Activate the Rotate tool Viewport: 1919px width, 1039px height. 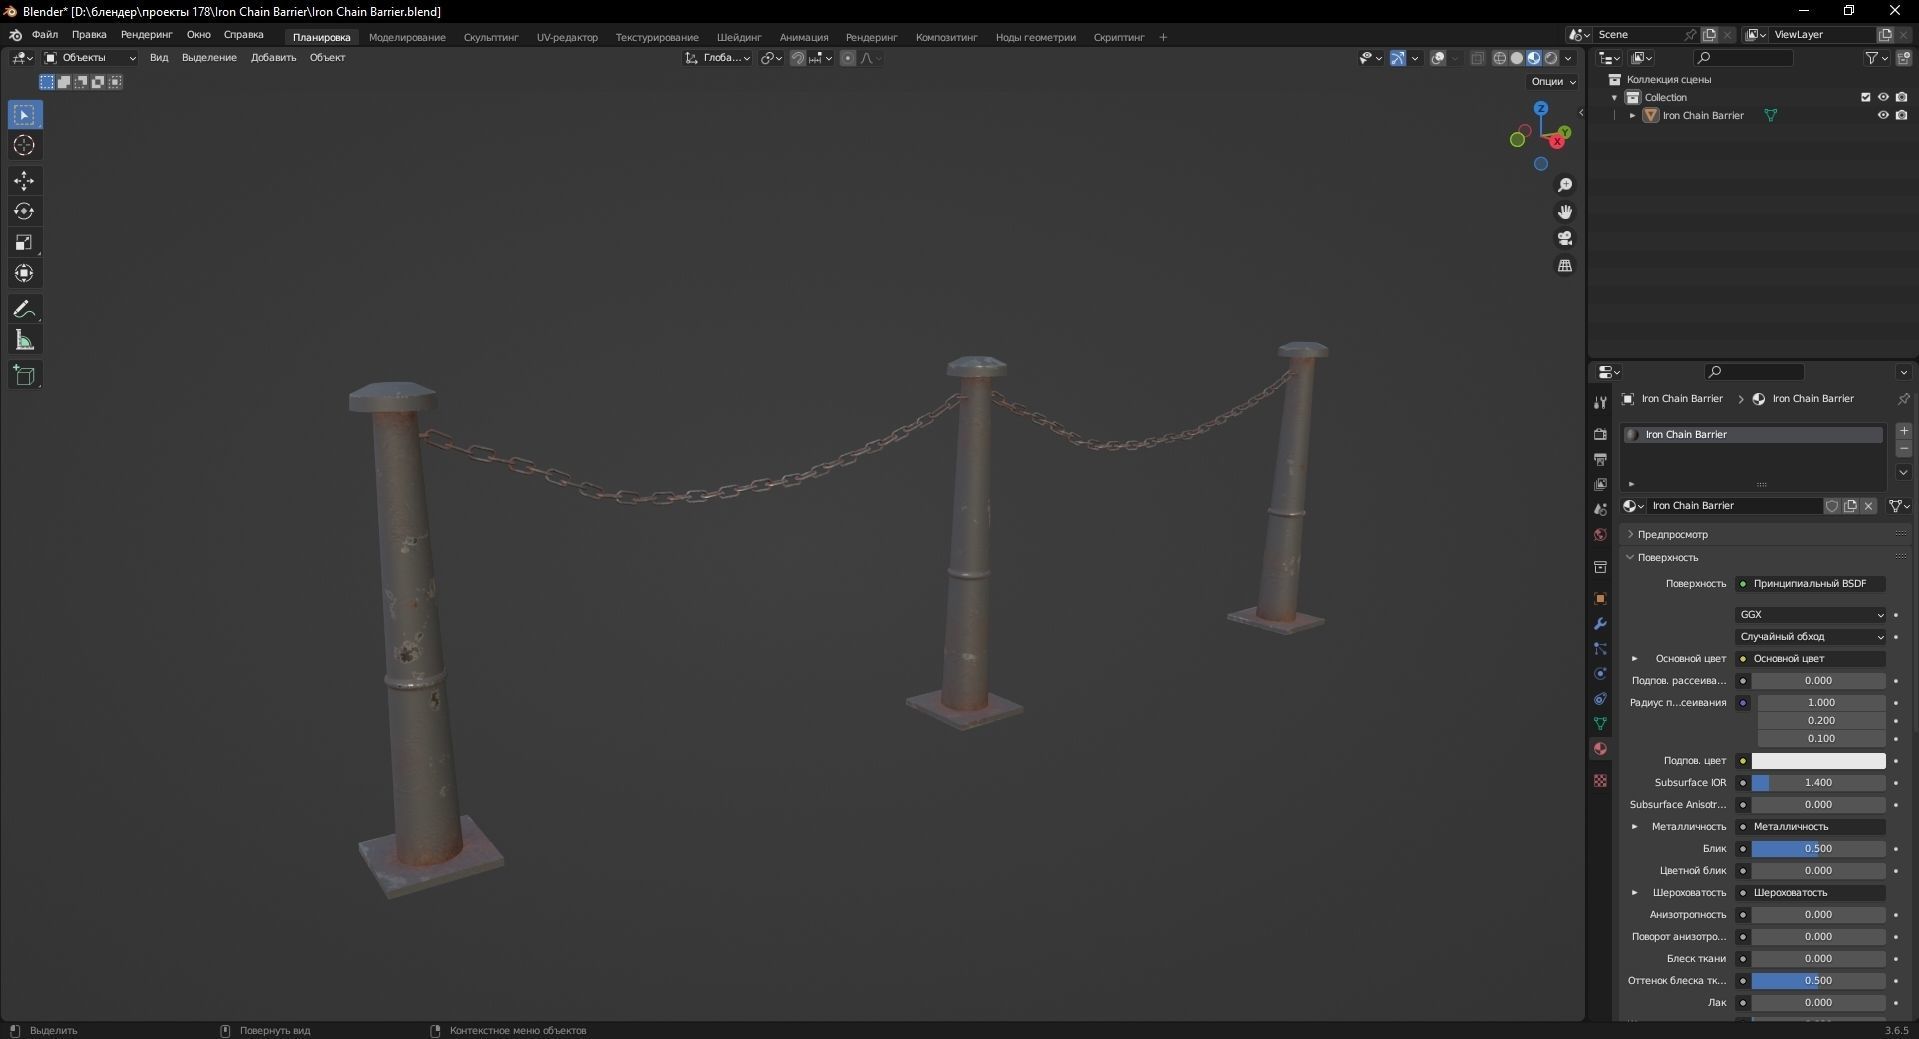click(24, 212)
